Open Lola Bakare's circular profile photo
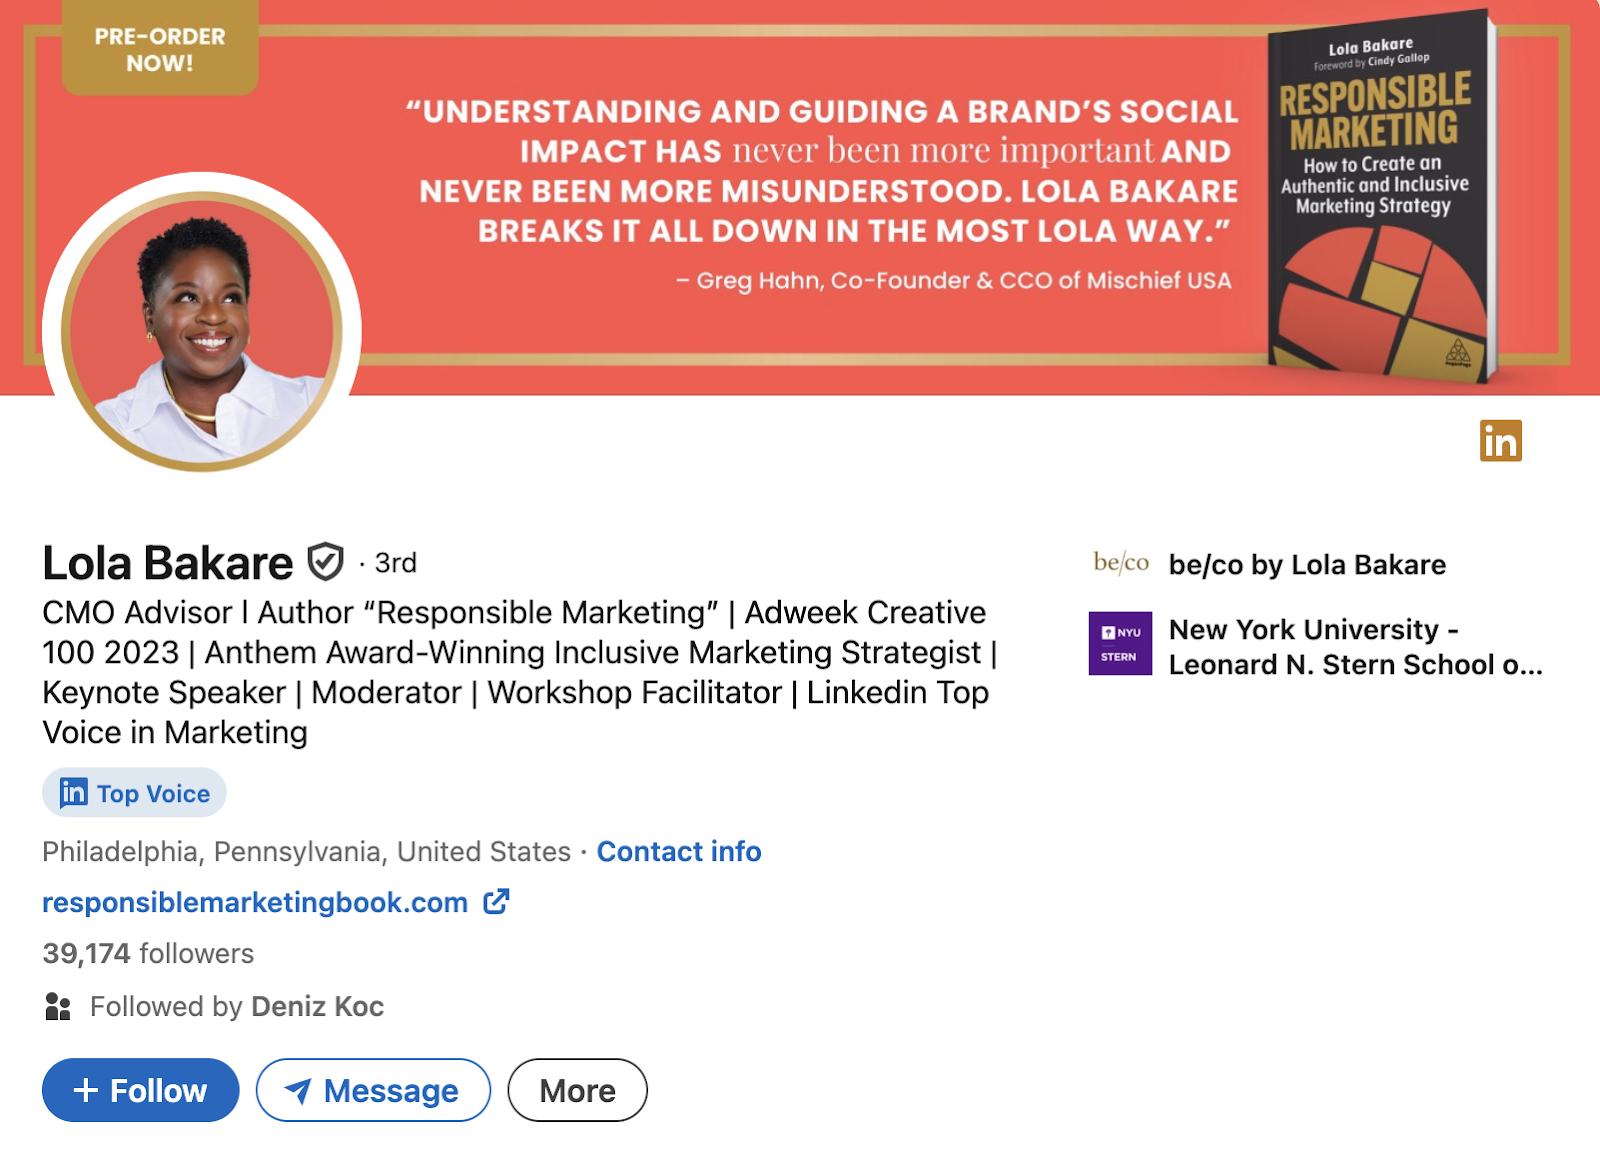The height and width of the screenshot is (1159, 1600). (x=202, y=331)
